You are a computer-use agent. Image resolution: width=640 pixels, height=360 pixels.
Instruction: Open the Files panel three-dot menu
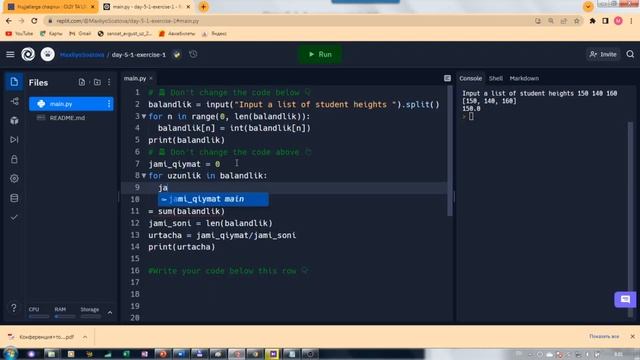[109, 82]
